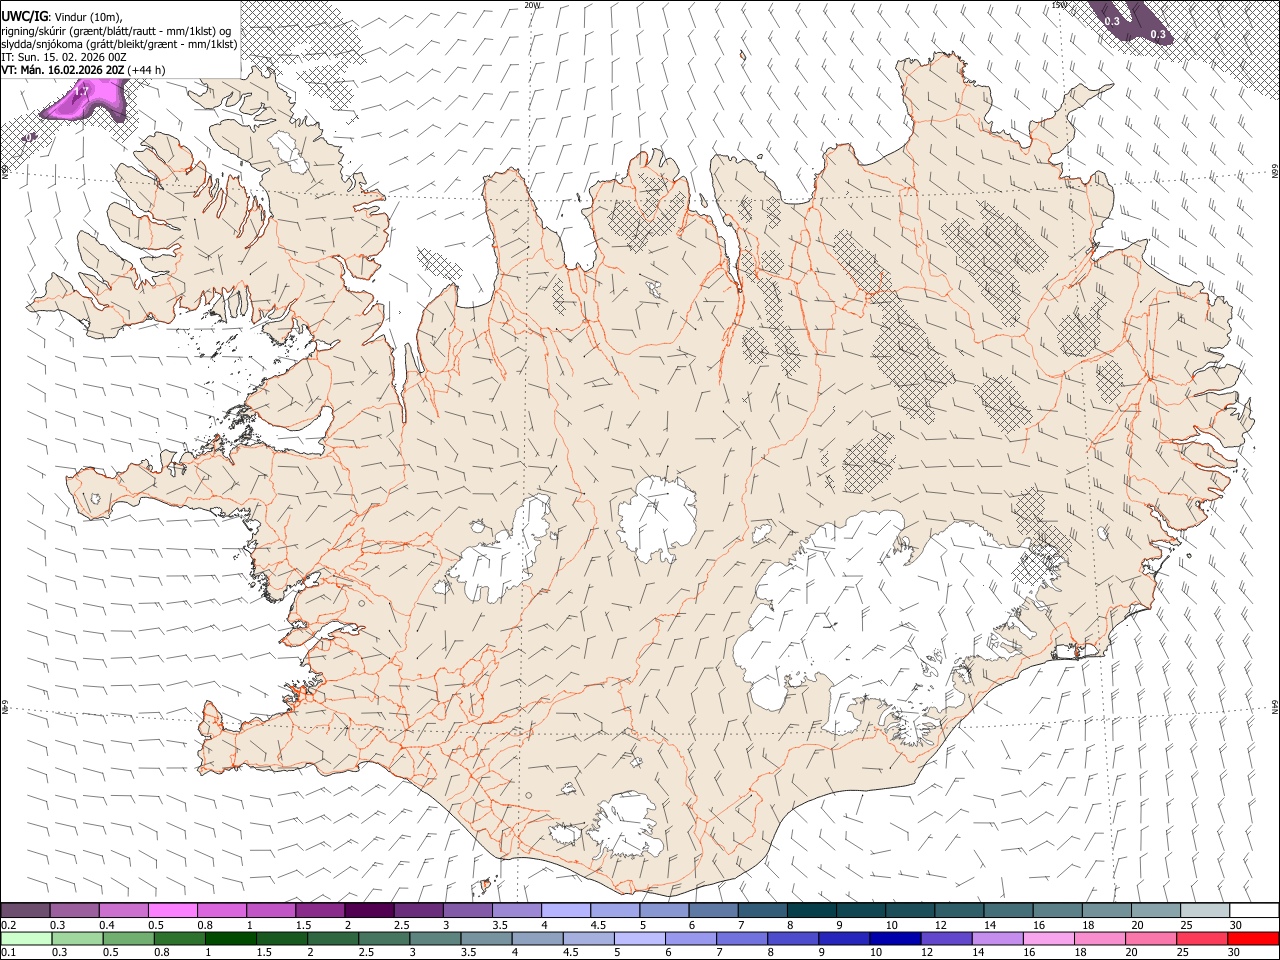Click the '(+44 h)' forecast offset text
1280x960 pixels.
click(147, 70)
